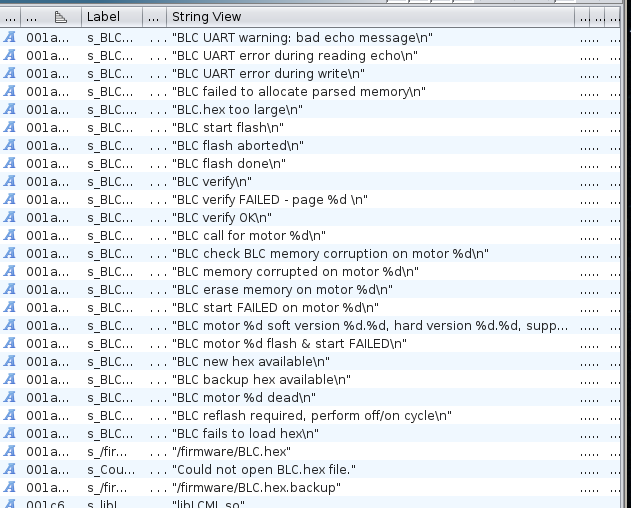Select string "BLC flash aborted\n"
The height and width of the screenshot is (508, 631).
[238, 145]
